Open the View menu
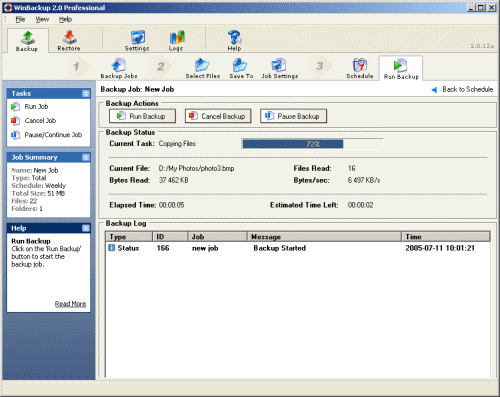 pos(42,19)
